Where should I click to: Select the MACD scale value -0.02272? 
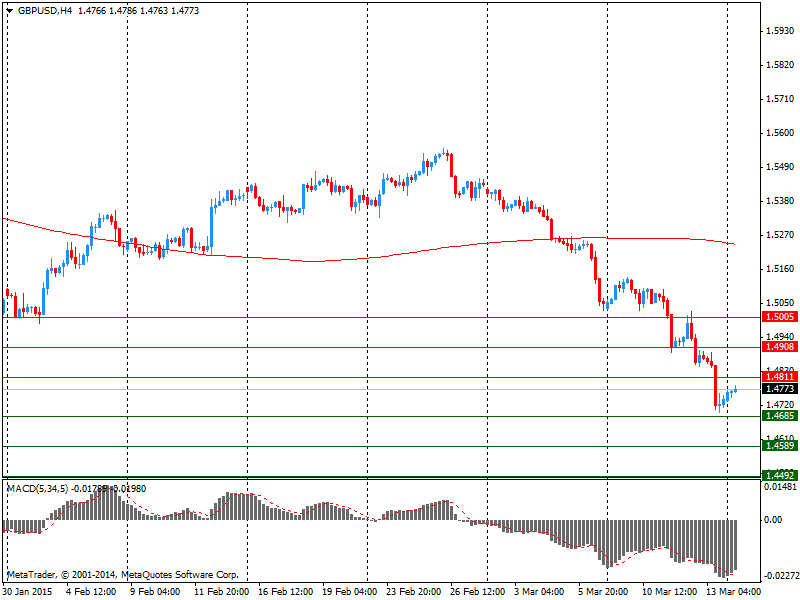coord(781,576)
